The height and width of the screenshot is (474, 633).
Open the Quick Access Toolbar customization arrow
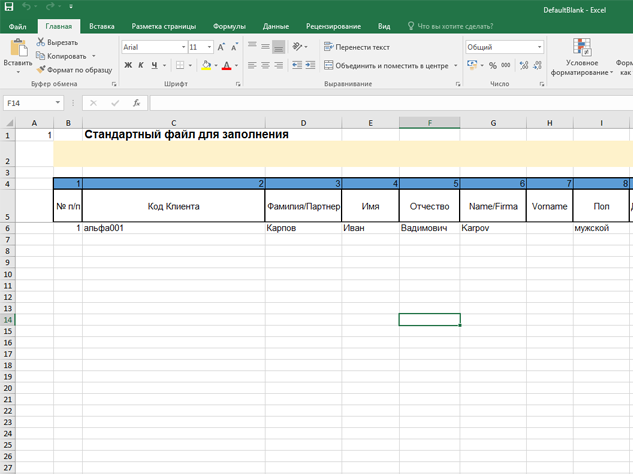(x=71, y=6)
